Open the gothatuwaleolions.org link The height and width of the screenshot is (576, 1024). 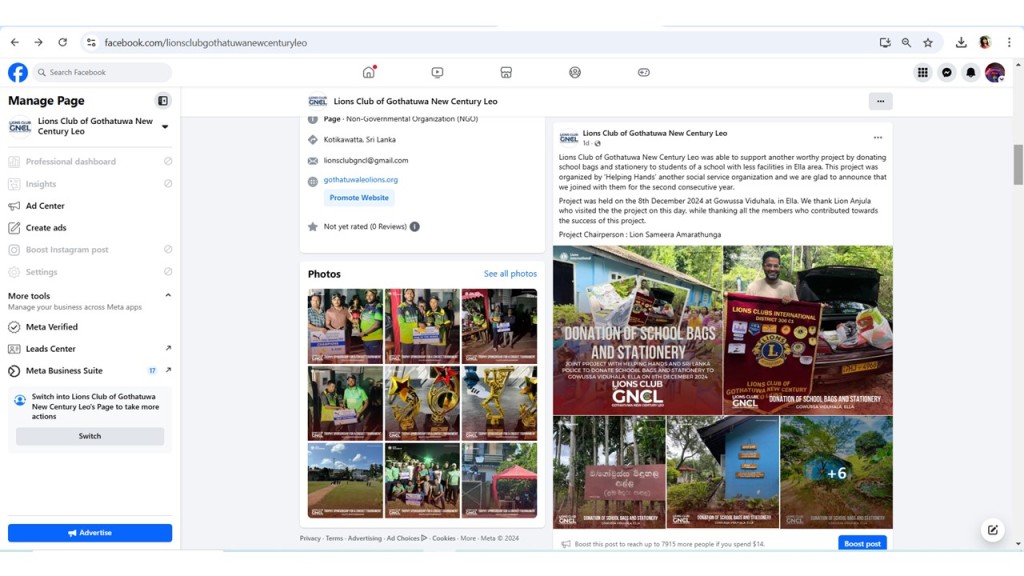[360, 180]
